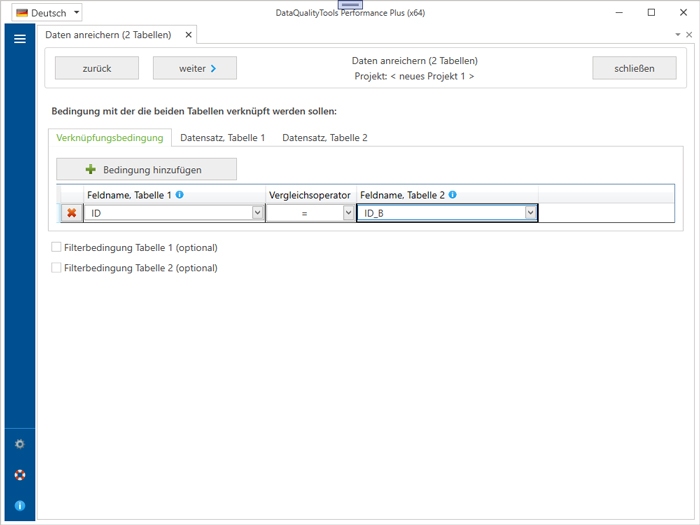Open the hamburger menu in the sidebar
This screenshot has height=525, width=700.
(19, 39)
